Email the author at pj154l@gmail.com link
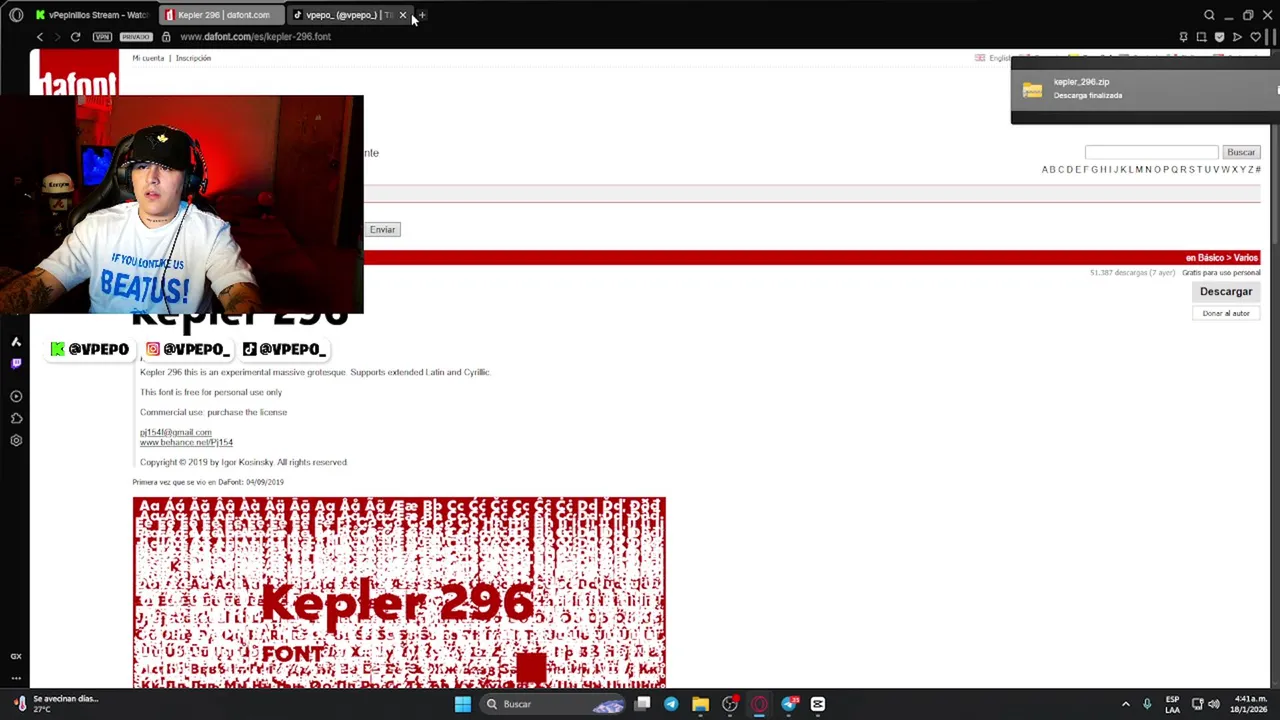 (176, 432)
